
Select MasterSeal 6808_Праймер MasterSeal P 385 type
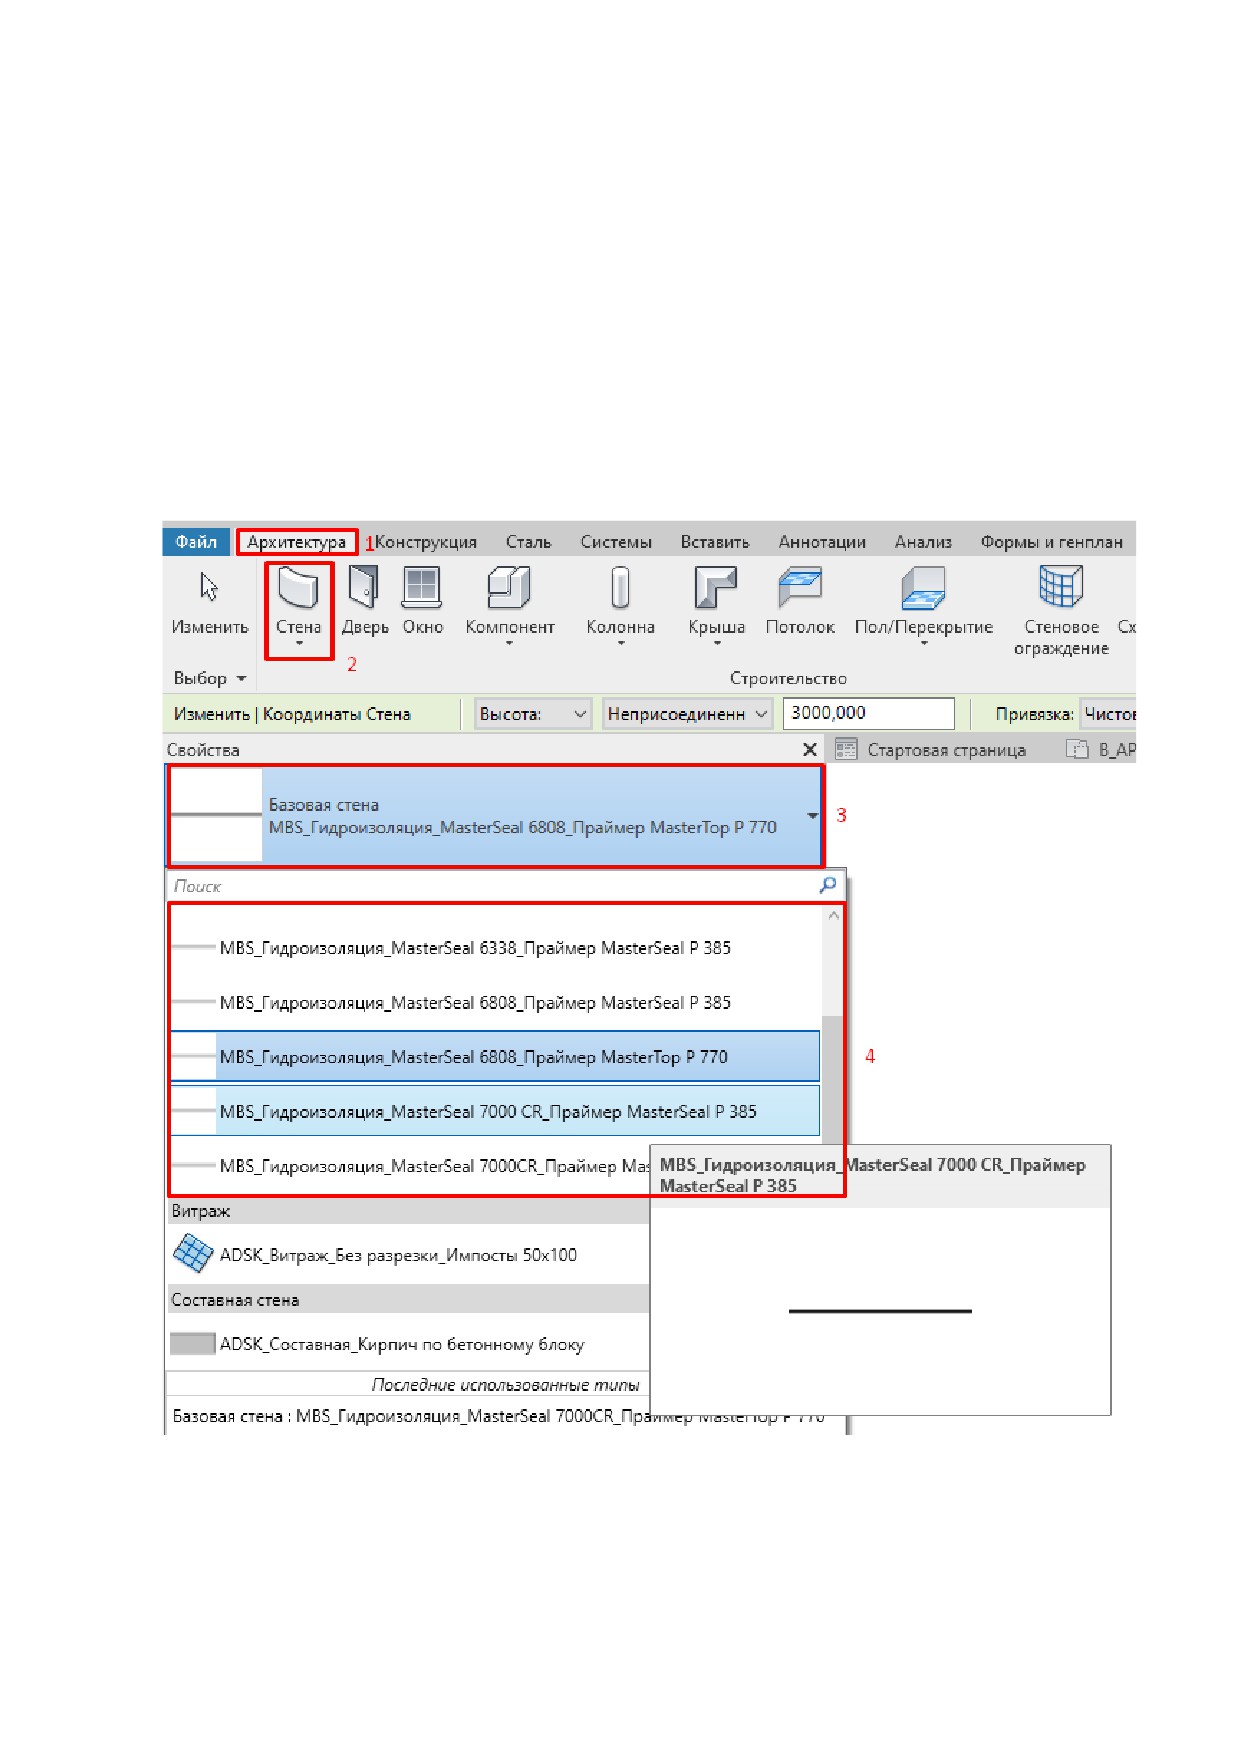tap(494, 1002)
